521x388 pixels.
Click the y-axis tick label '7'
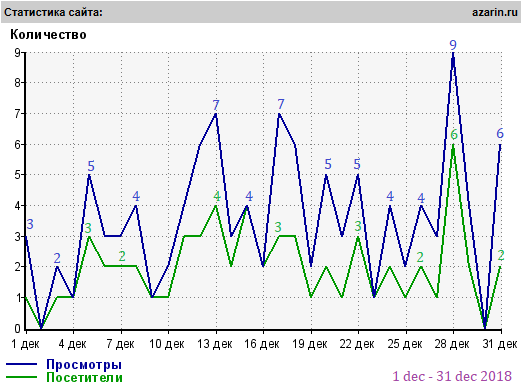pos(17,113)
